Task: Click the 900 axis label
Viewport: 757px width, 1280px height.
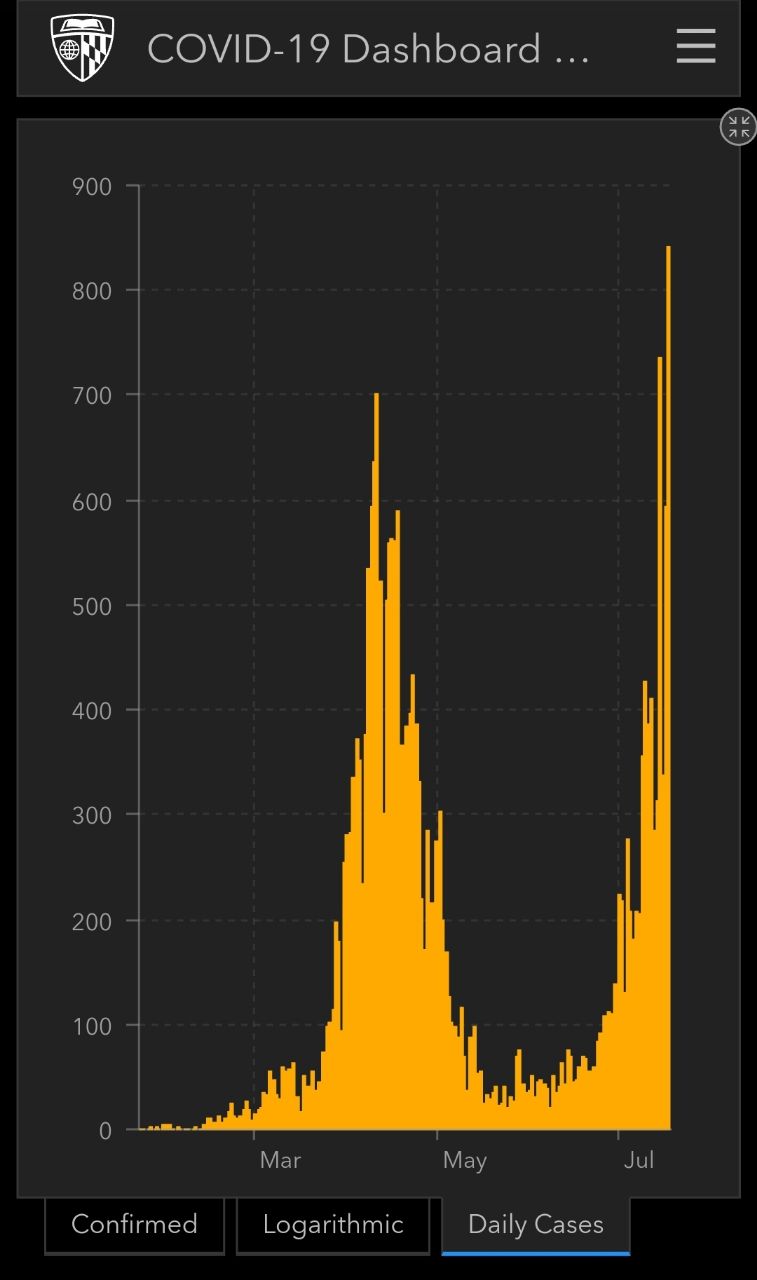Action: tap(92, 186)
